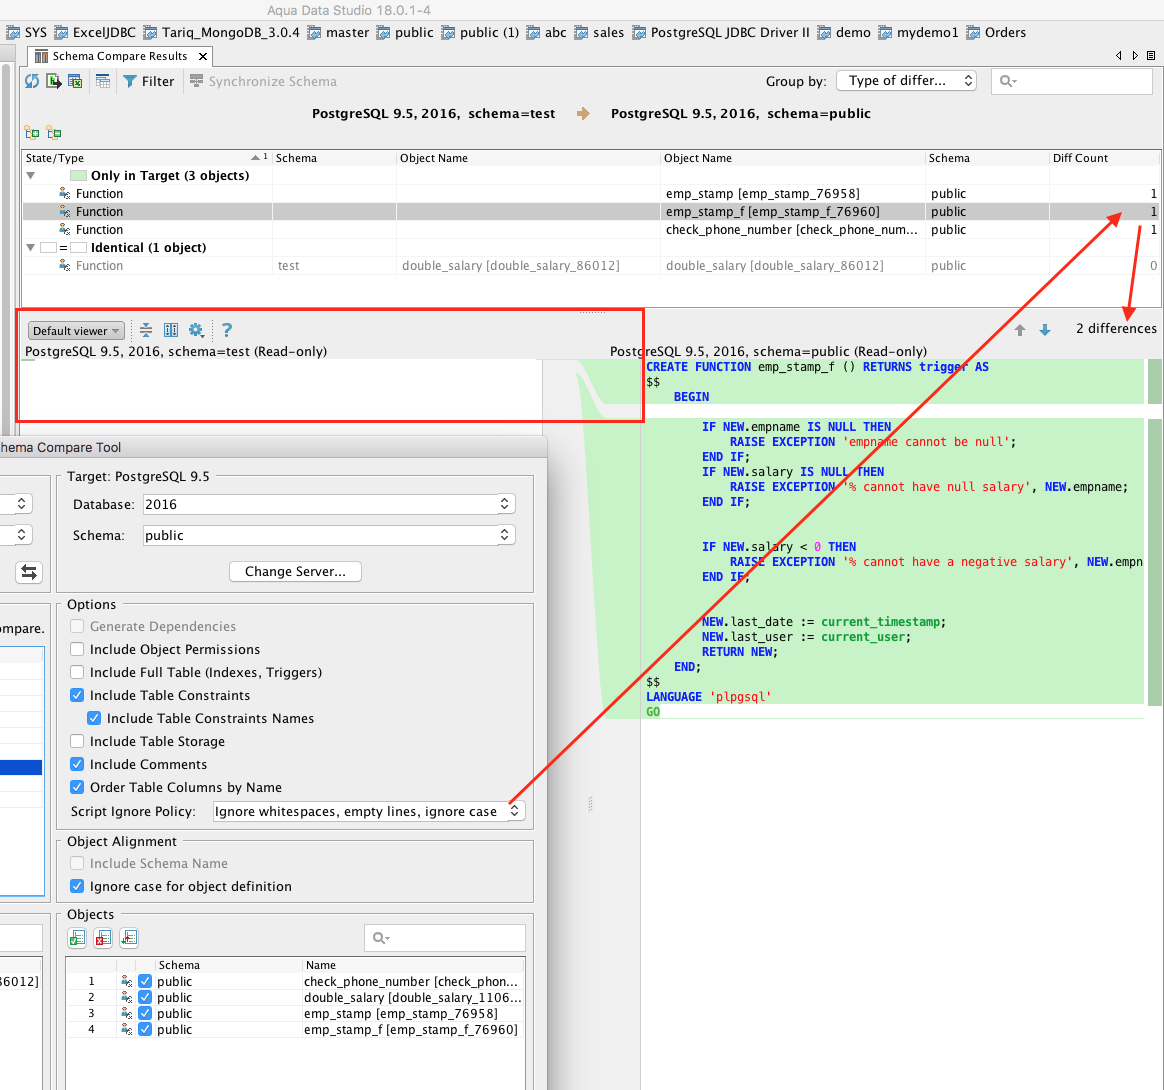The width and height of the screenshot is (1164, 1090).
Task: Uncheck Include Table Constraints Names
Action: pos(94,718)
